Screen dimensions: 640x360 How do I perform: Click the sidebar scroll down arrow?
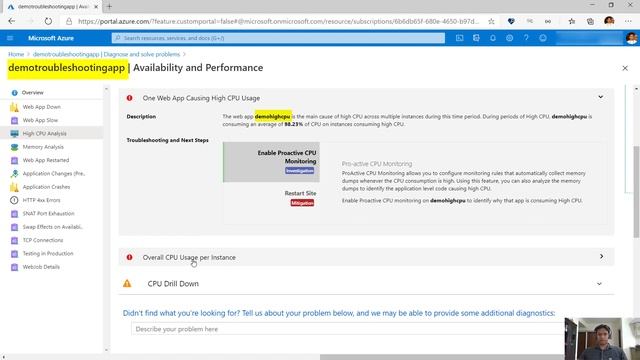click(x=107, y=350)
